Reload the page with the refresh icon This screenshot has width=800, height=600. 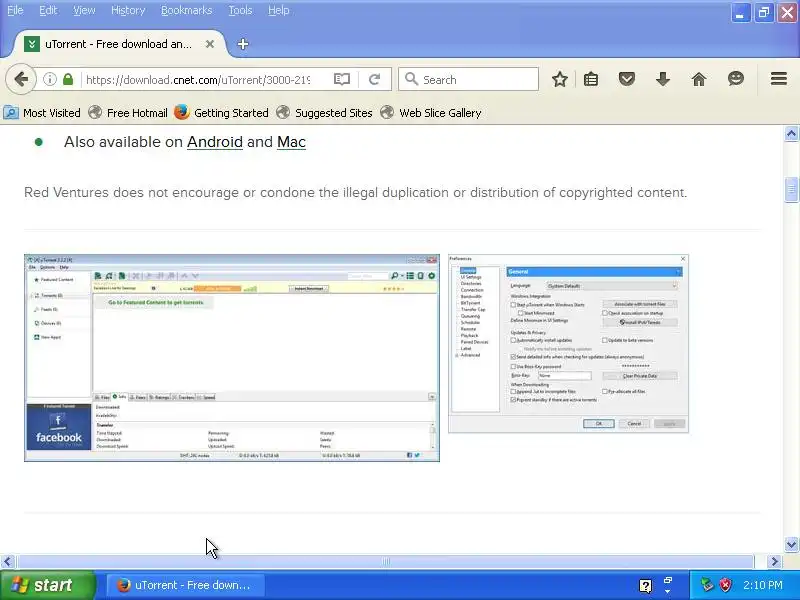(374, 79)
